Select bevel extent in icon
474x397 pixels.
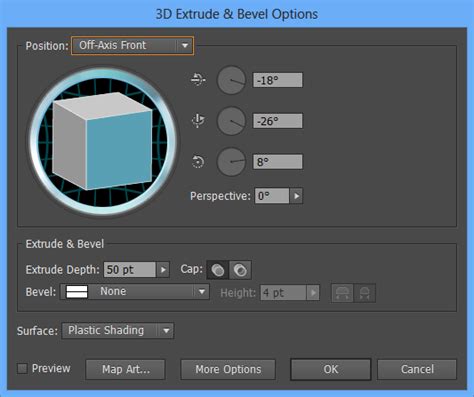365,293
